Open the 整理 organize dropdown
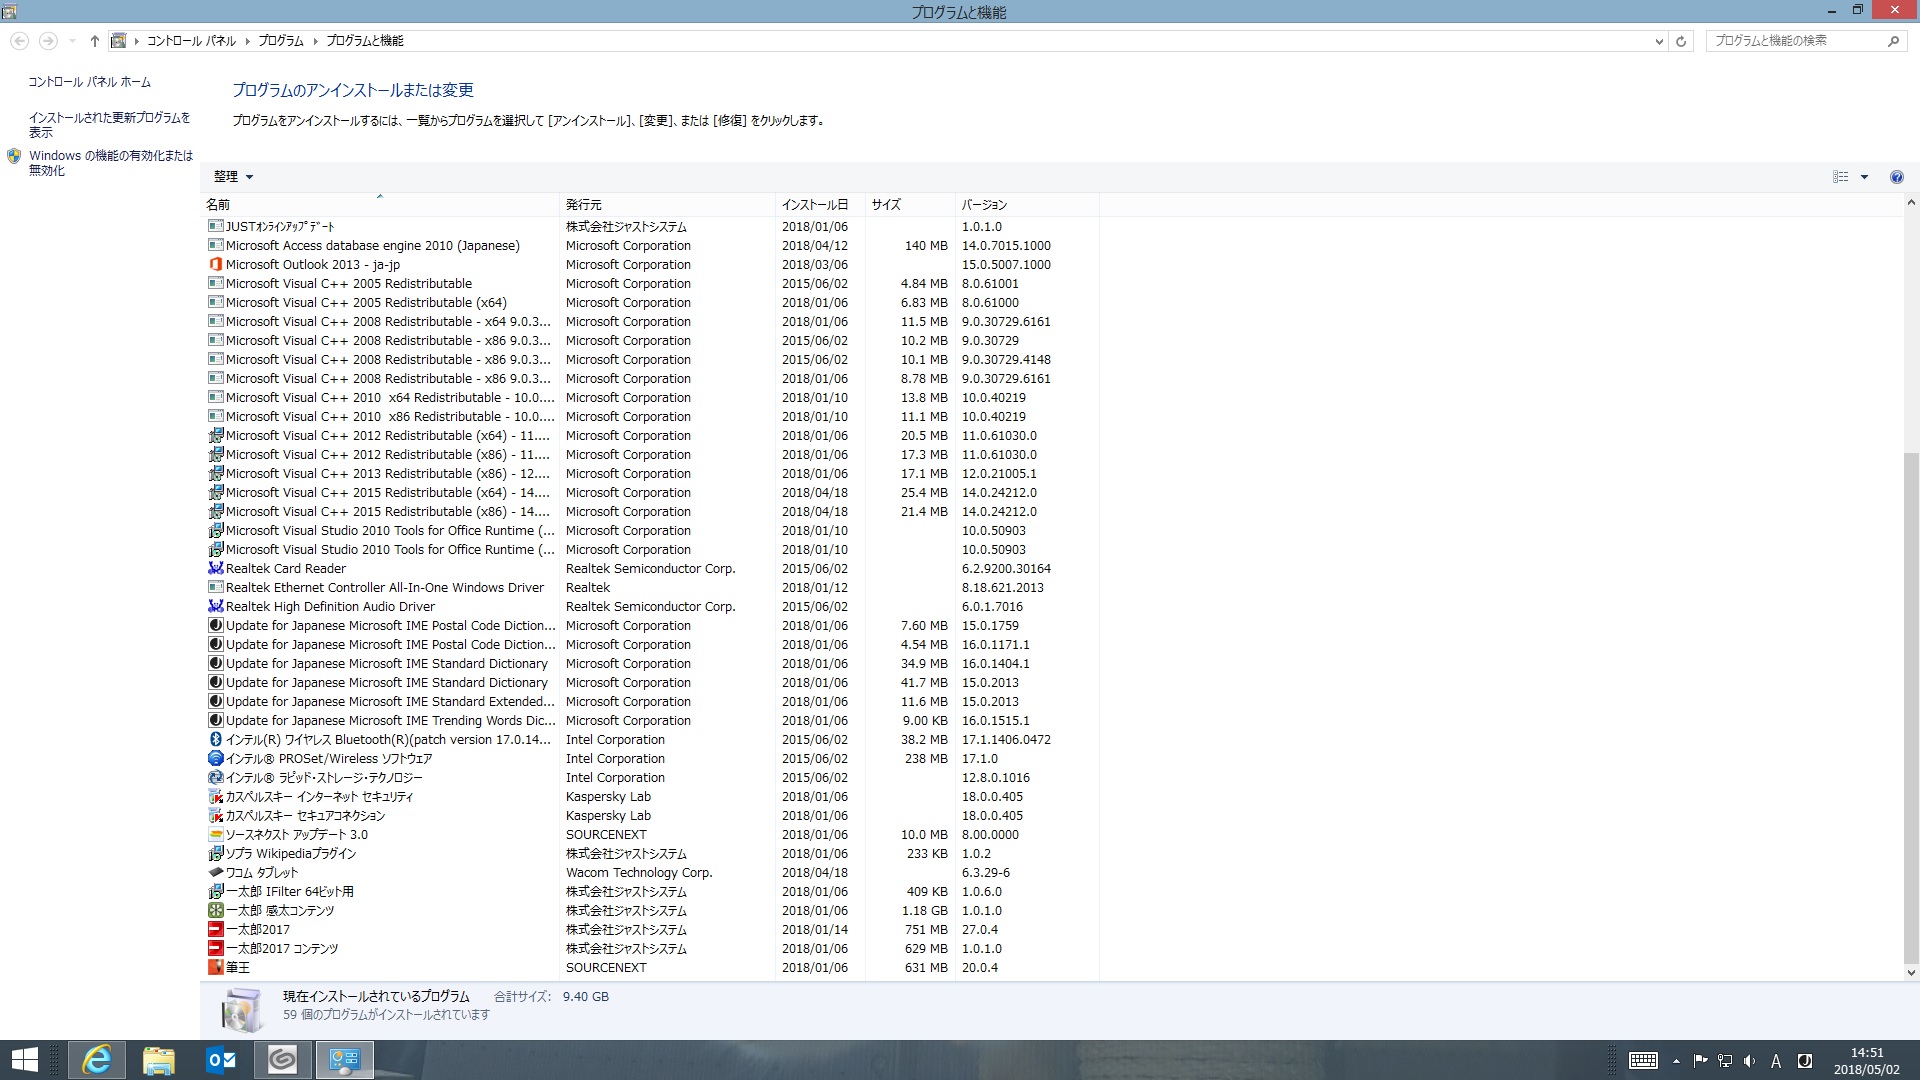1920x1080 pixels. [x=233, y=177]
